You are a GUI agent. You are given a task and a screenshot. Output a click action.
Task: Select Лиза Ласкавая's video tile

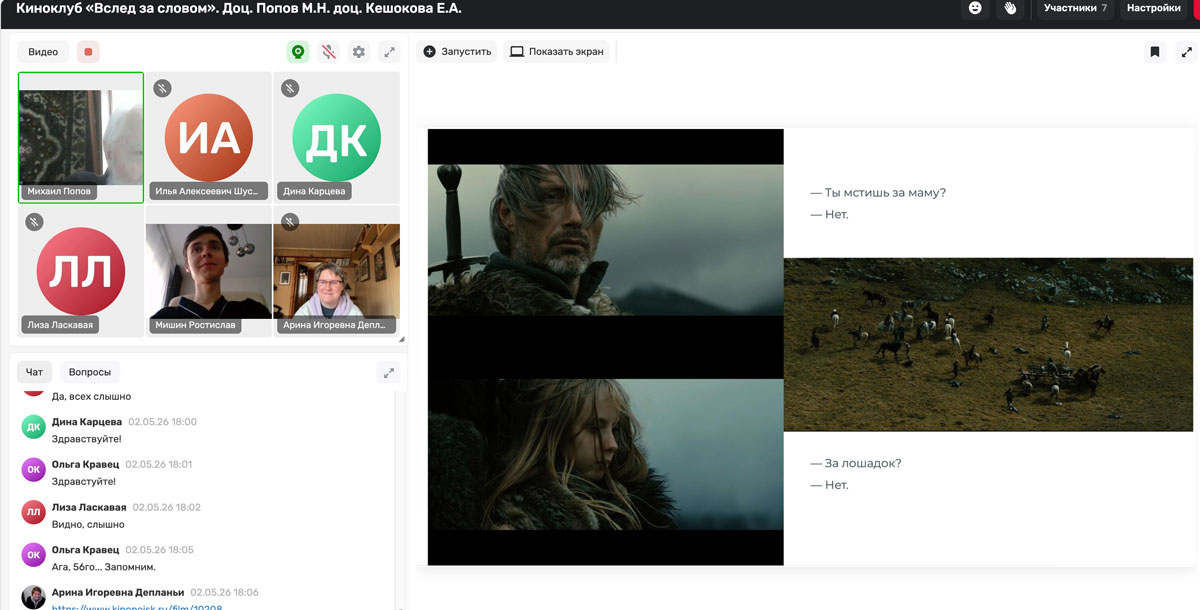coord(81,271)
